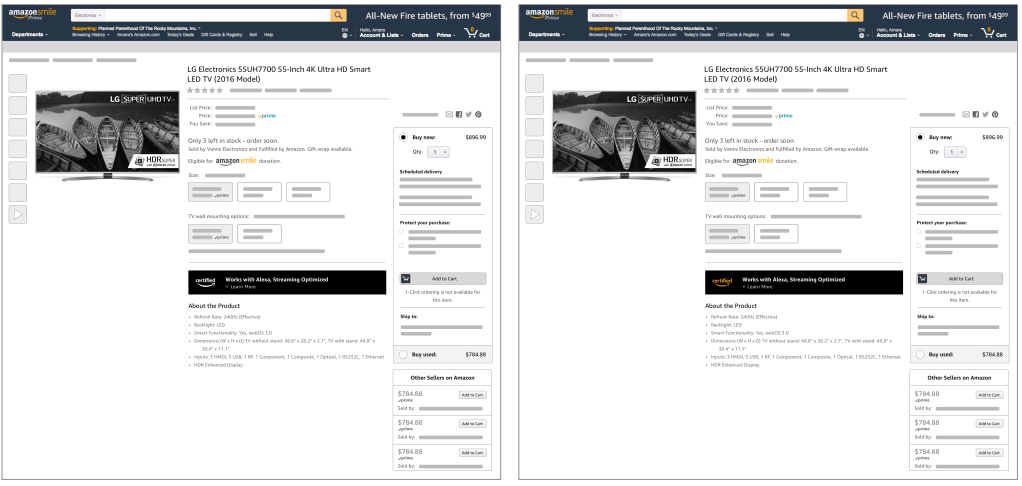Open Orders in the right page nav
The height and width of the screenshot is (486, 1022).
(x=937, y=35)
